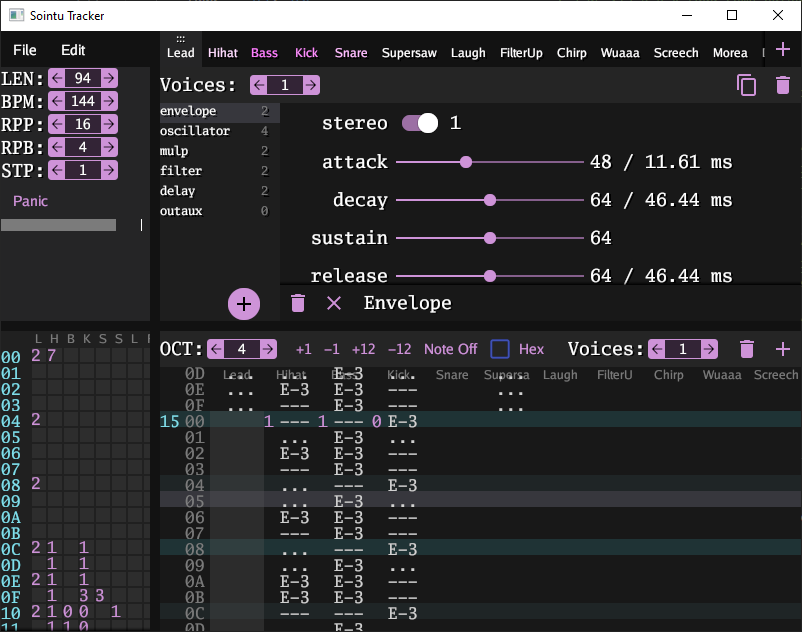This screenshot has width=802, height=632.
Task: Delete the instrument via top-right trash icon
Action: tap(783, 86)
